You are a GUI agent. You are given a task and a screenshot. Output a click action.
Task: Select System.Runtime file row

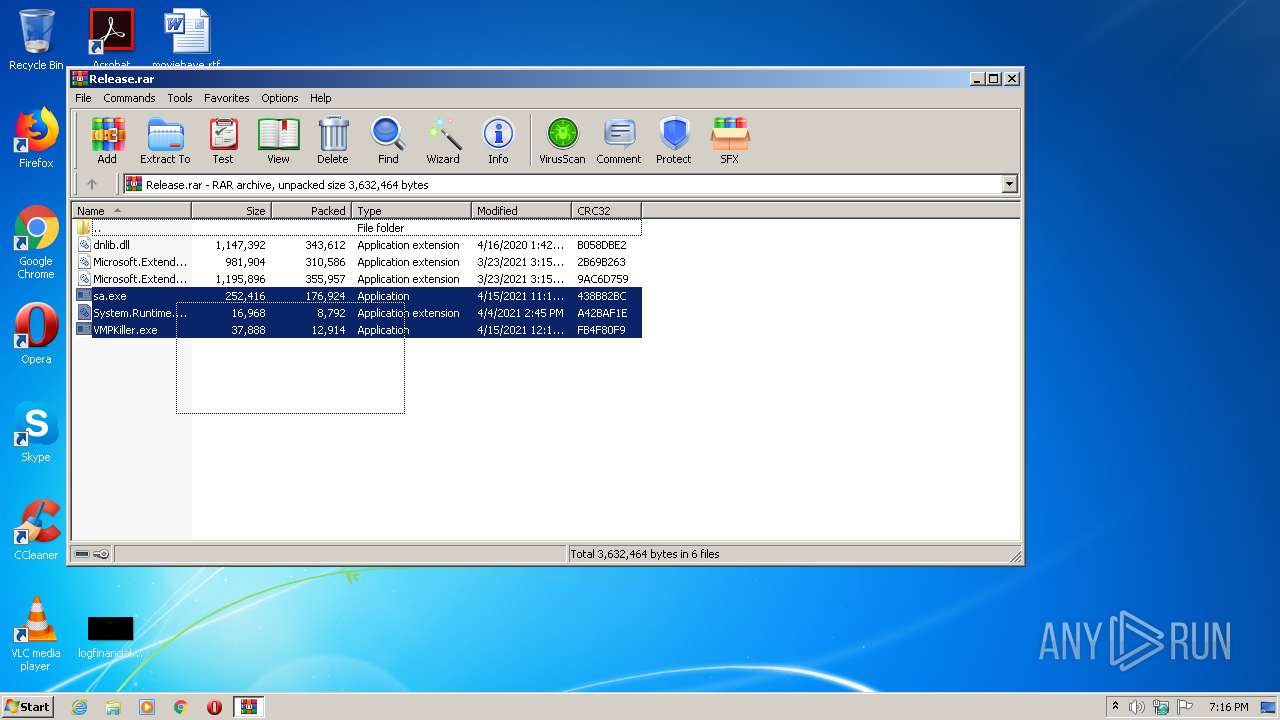(x=358, y=313)
